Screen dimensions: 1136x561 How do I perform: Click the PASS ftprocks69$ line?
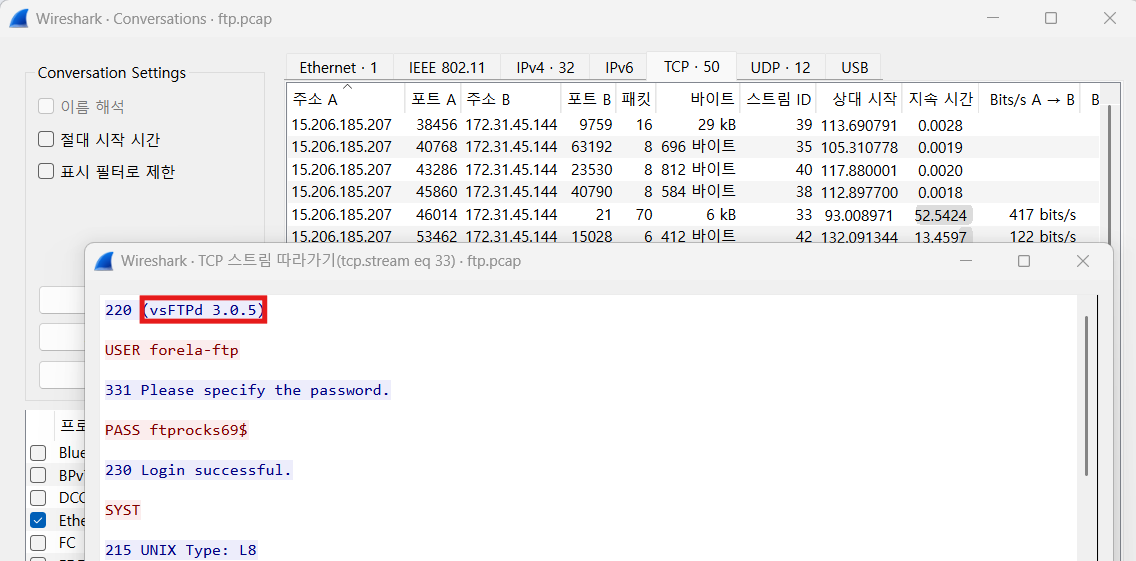pyautogui.click(x=177, y=430)
